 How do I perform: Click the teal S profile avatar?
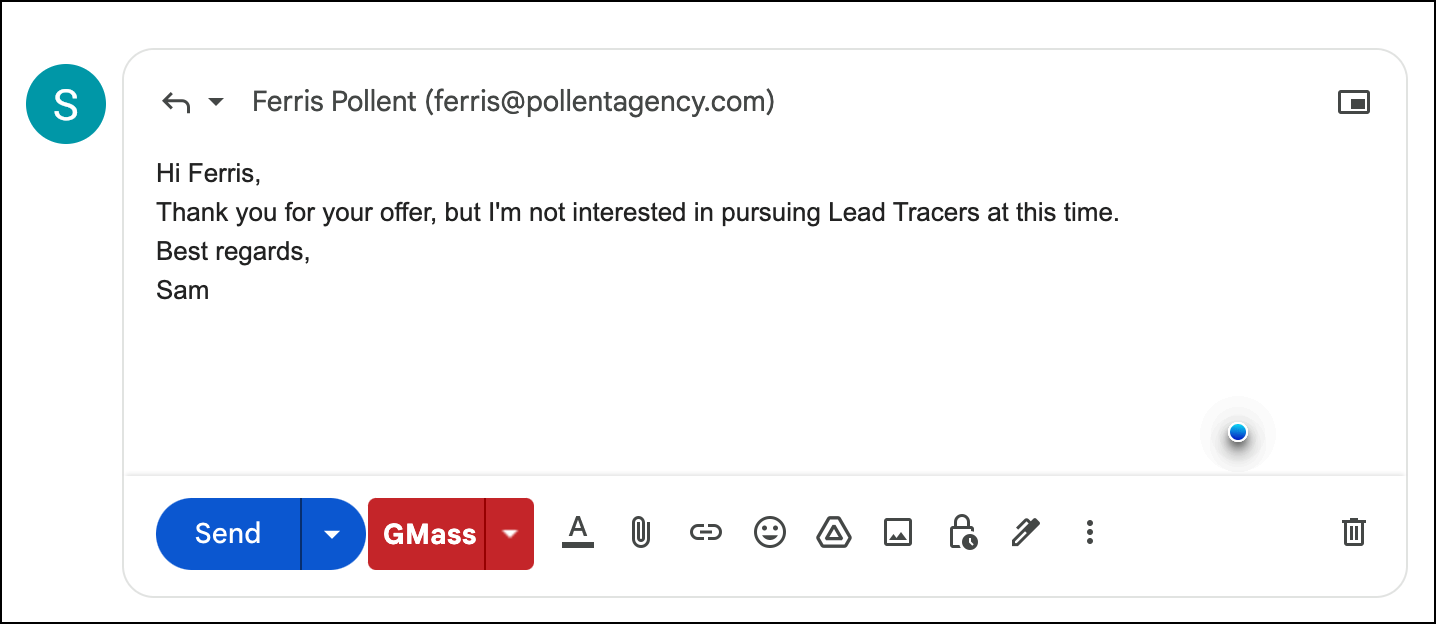click(x=66, y=104)
